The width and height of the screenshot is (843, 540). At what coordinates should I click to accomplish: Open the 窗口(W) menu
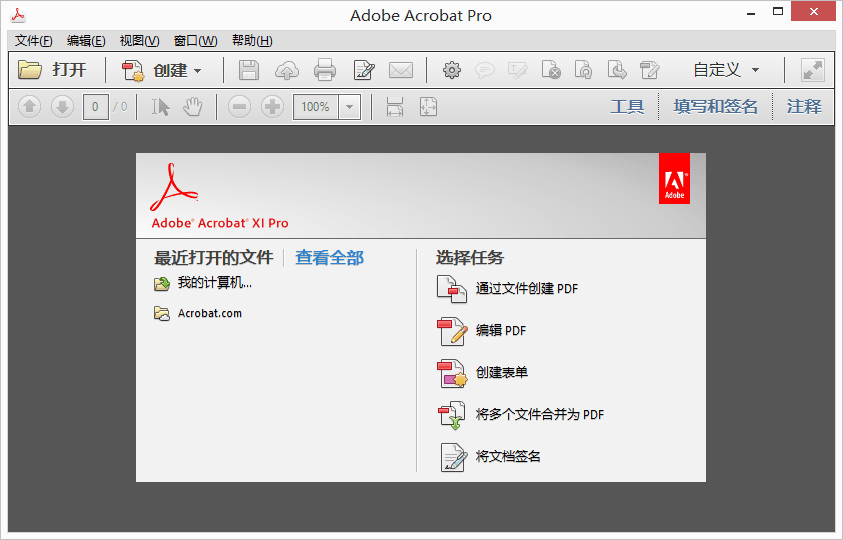(x=195, y=41)
